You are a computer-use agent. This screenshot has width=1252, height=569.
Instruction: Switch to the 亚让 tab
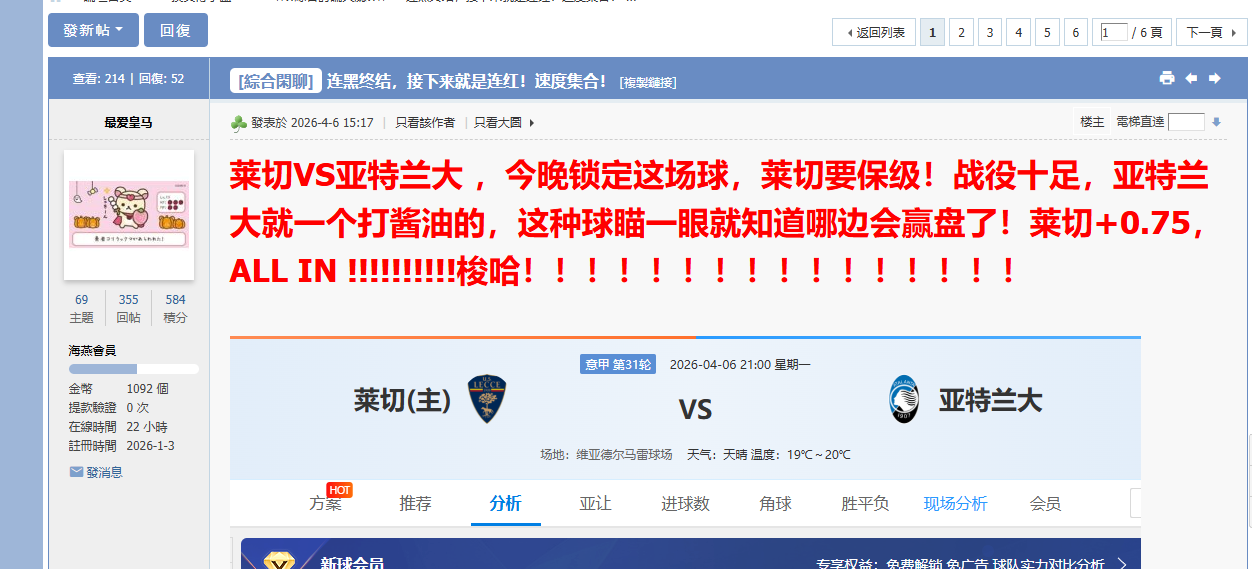(595, 504)
